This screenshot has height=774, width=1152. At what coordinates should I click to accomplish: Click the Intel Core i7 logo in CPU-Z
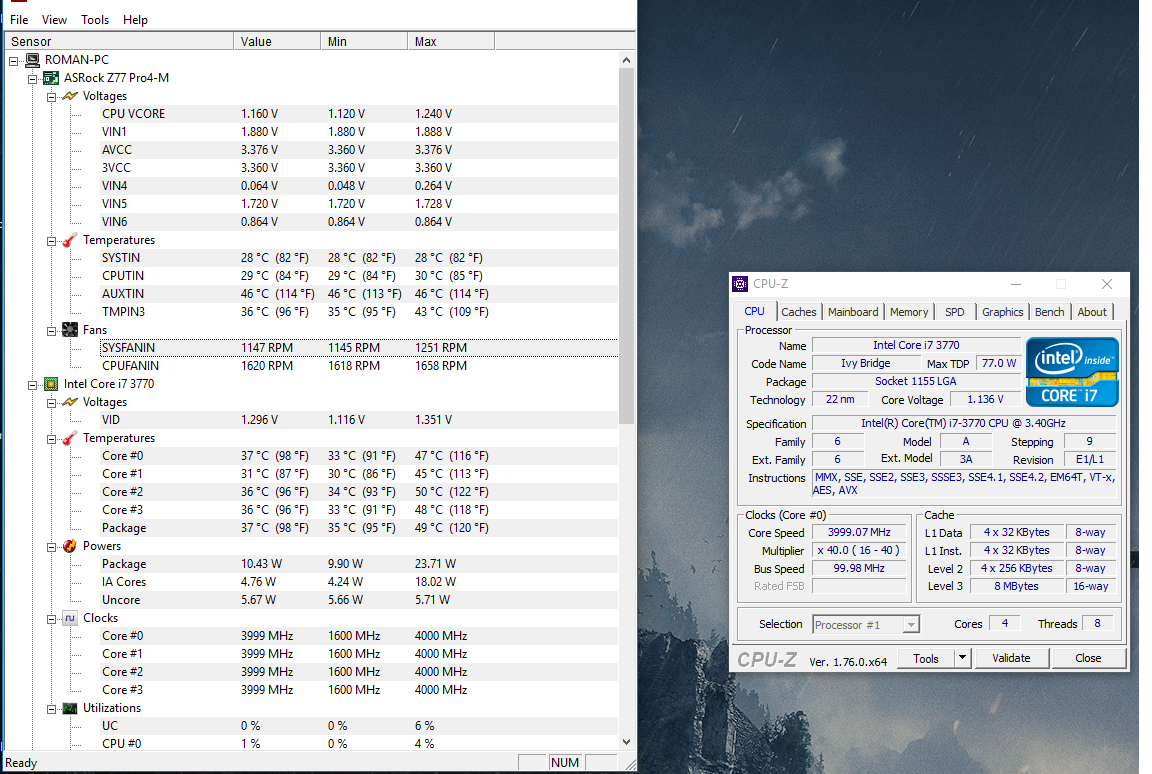tap(1072, 372)
